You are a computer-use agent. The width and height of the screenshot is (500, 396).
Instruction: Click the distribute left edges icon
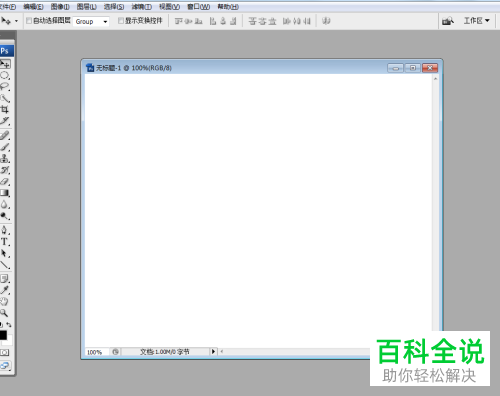point(286,21)
